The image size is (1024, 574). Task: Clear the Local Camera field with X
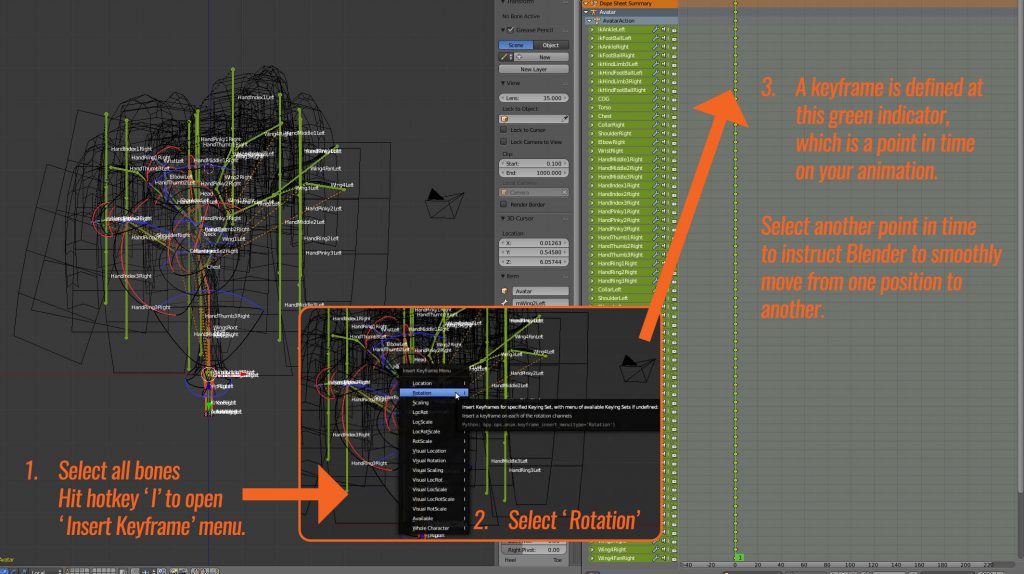[x=564, y=193]
